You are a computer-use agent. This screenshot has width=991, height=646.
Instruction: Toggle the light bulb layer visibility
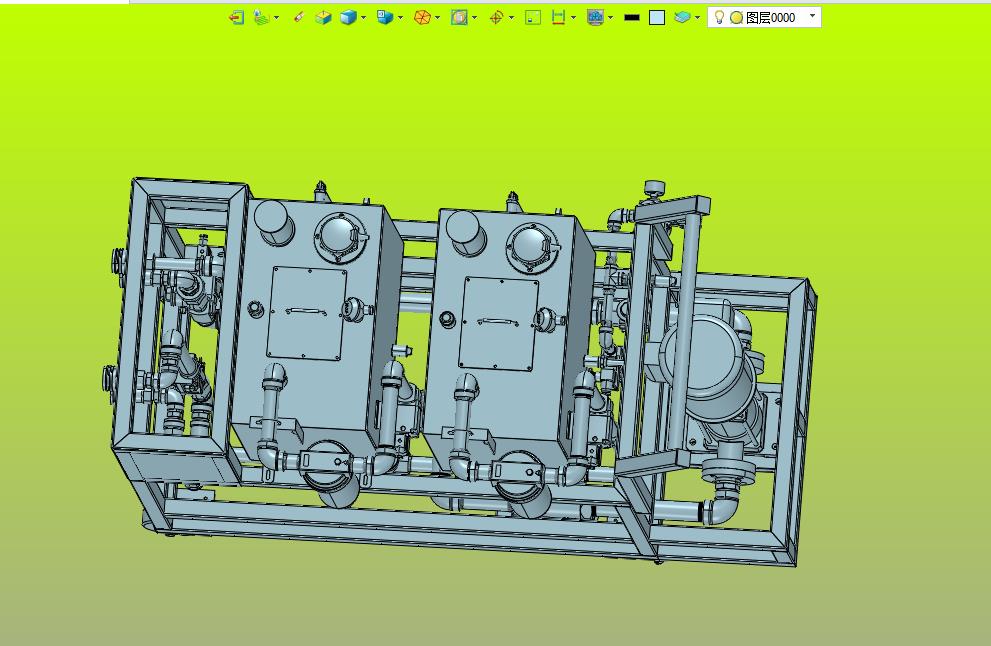tap(719, 18)
